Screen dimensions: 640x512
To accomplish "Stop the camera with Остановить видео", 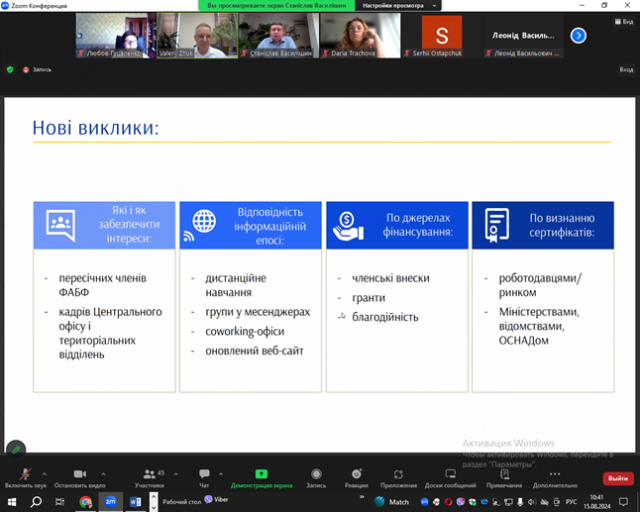I will (79, 475).
